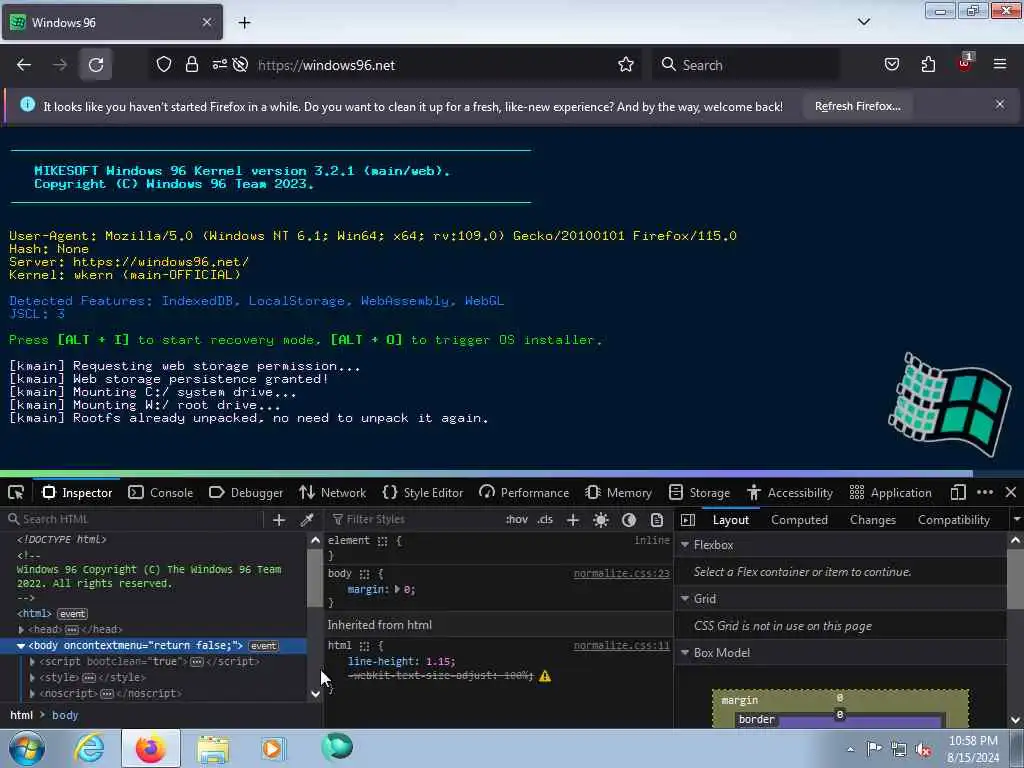Open Windows Explorer from taskbar
This screenshot has height=768, width=1024.
pyautogui.click(x=213, y=748)
